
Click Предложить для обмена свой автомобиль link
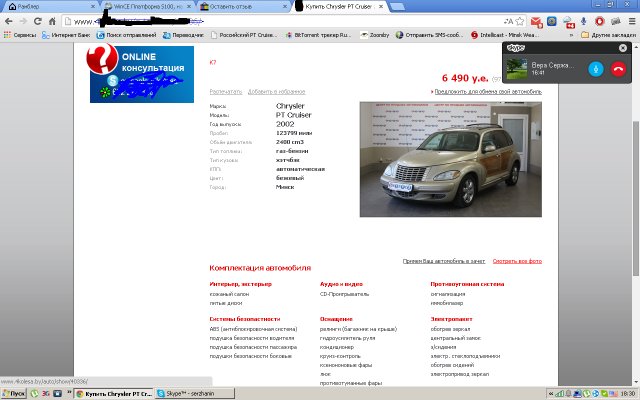tap(488, 91)
